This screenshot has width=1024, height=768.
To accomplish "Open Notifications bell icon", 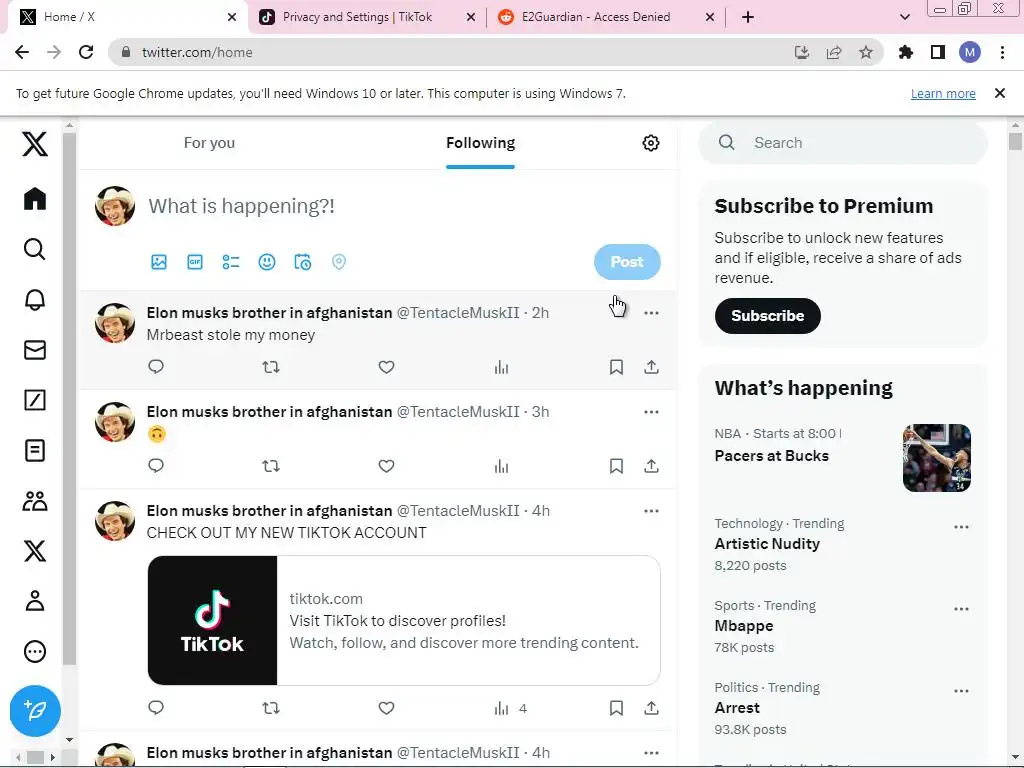I will [x=35, y=300].
